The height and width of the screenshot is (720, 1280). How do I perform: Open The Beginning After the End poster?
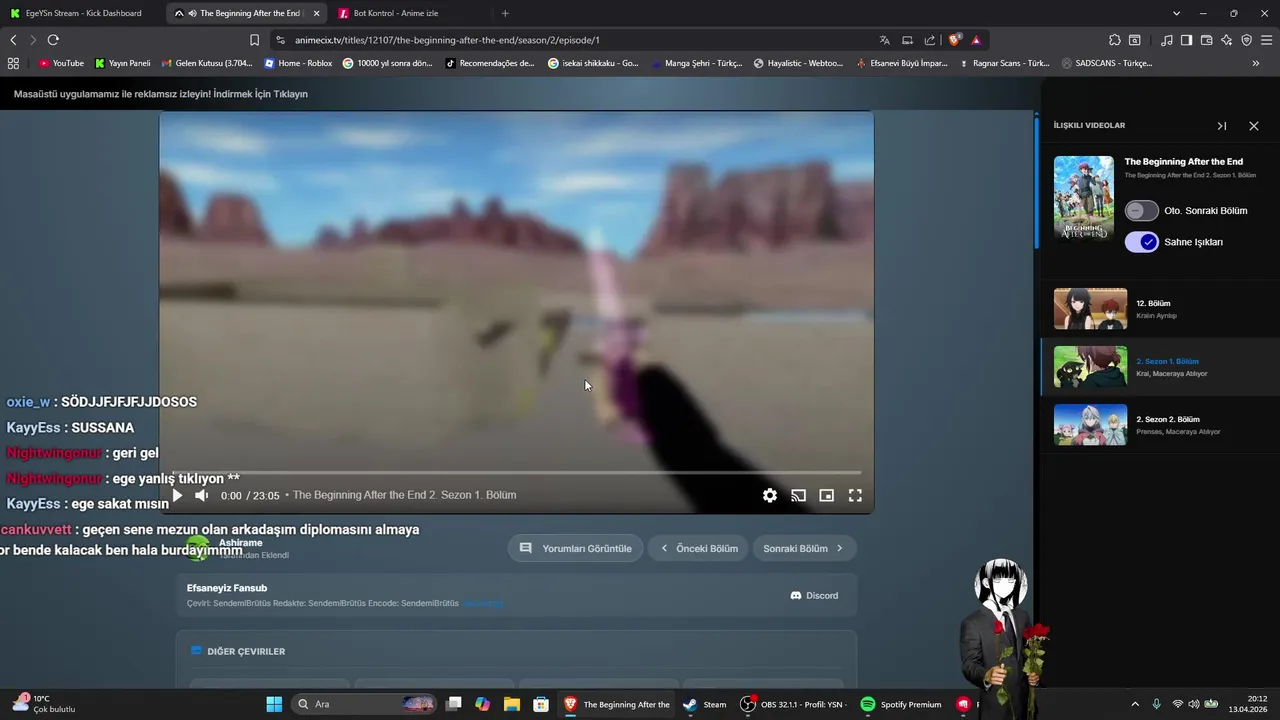[1083, 197]
